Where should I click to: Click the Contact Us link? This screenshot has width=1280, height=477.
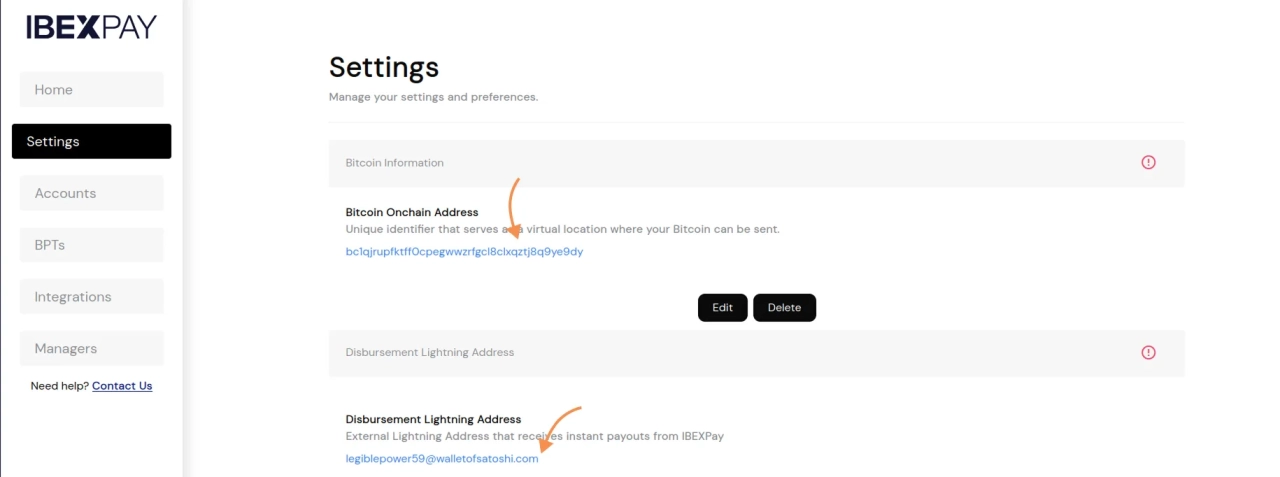click(x=122, y=386)
